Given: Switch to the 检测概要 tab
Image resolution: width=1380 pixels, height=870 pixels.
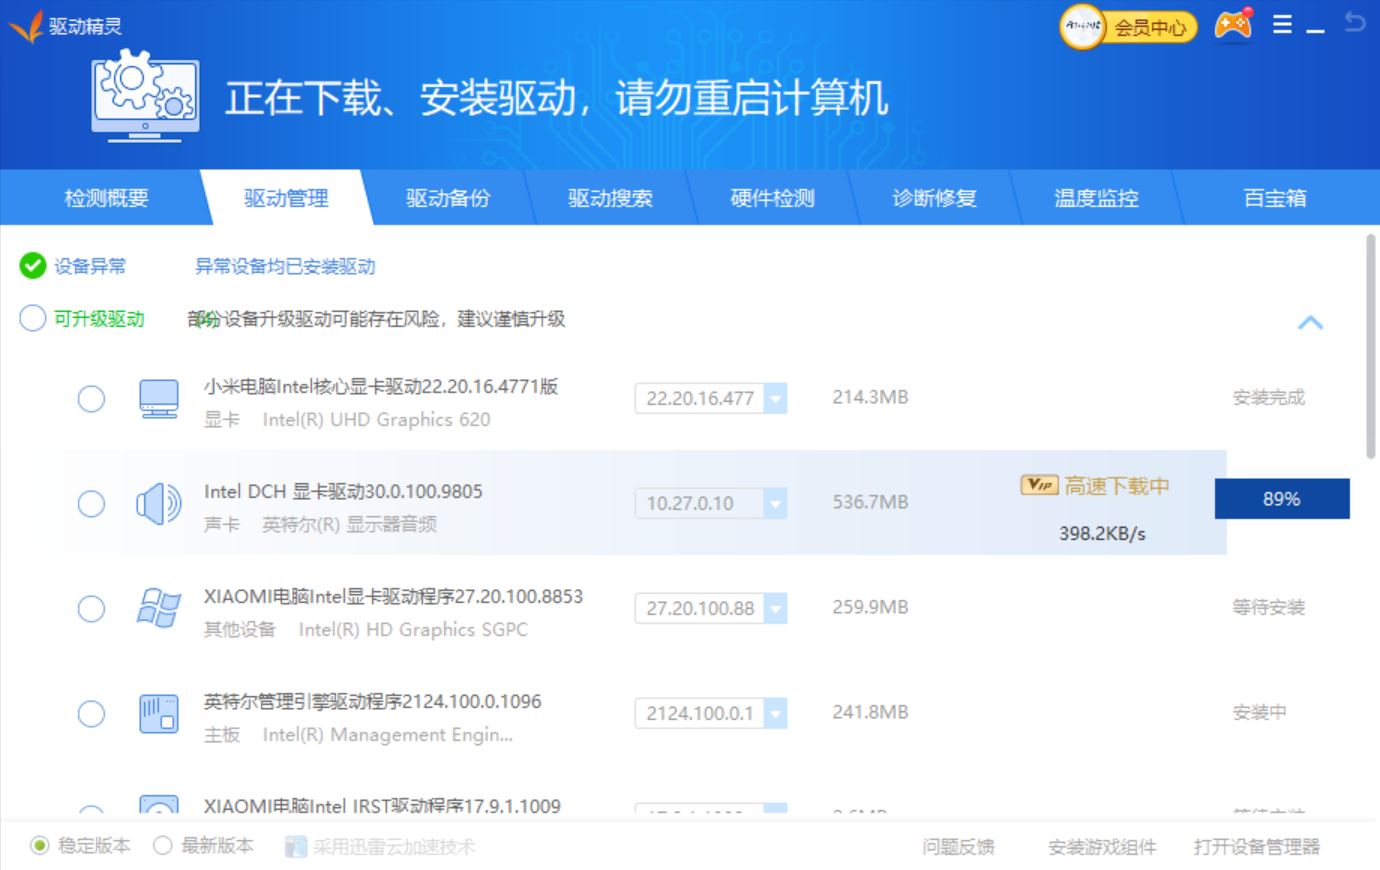Looking at the screenshot, I should (x=106, y=198).
